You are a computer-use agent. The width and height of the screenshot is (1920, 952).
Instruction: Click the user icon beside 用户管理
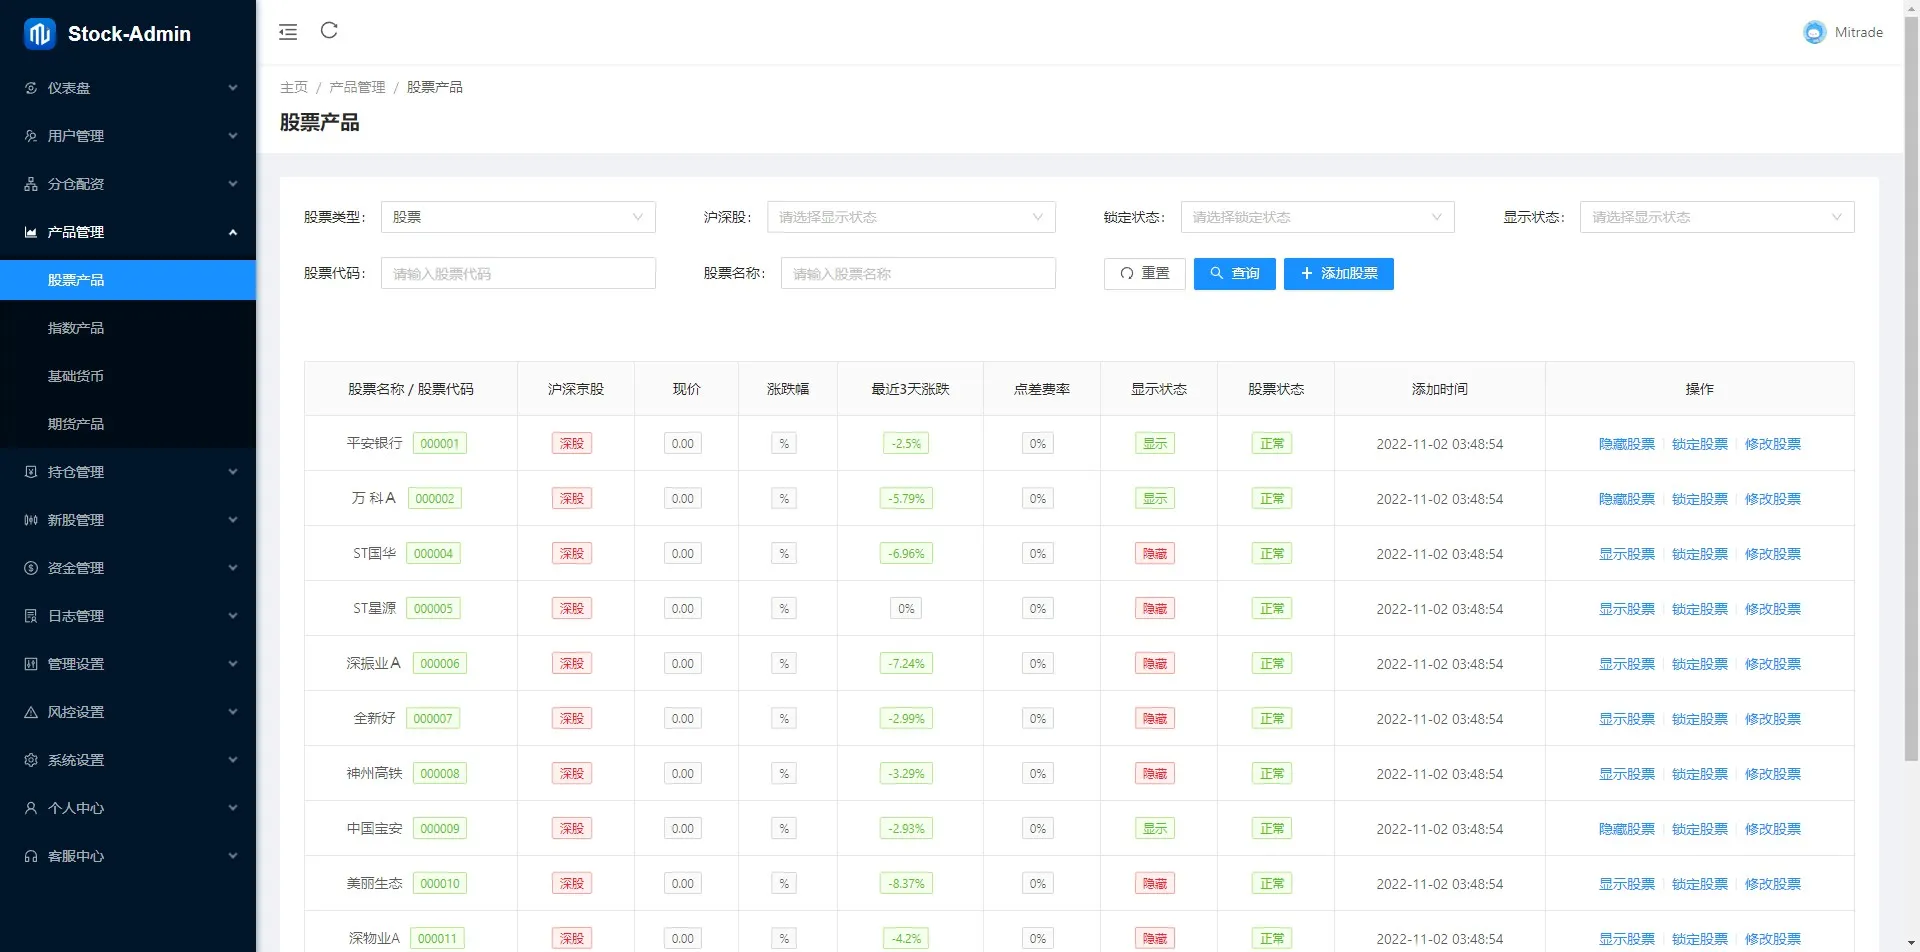coord(31,136)
